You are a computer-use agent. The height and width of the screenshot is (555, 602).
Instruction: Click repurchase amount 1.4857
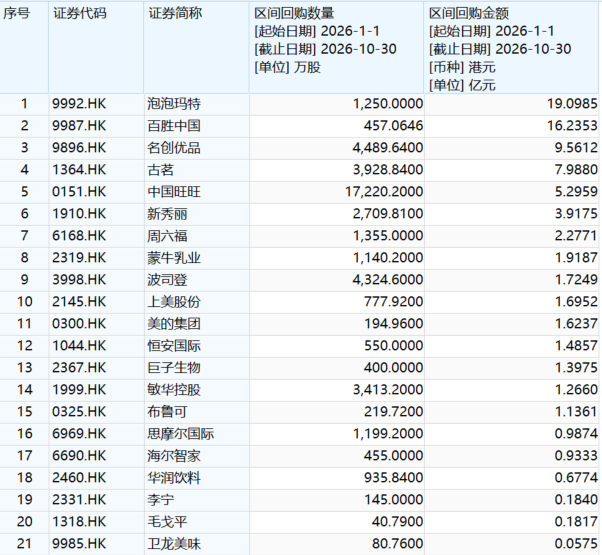coord(576,346)
